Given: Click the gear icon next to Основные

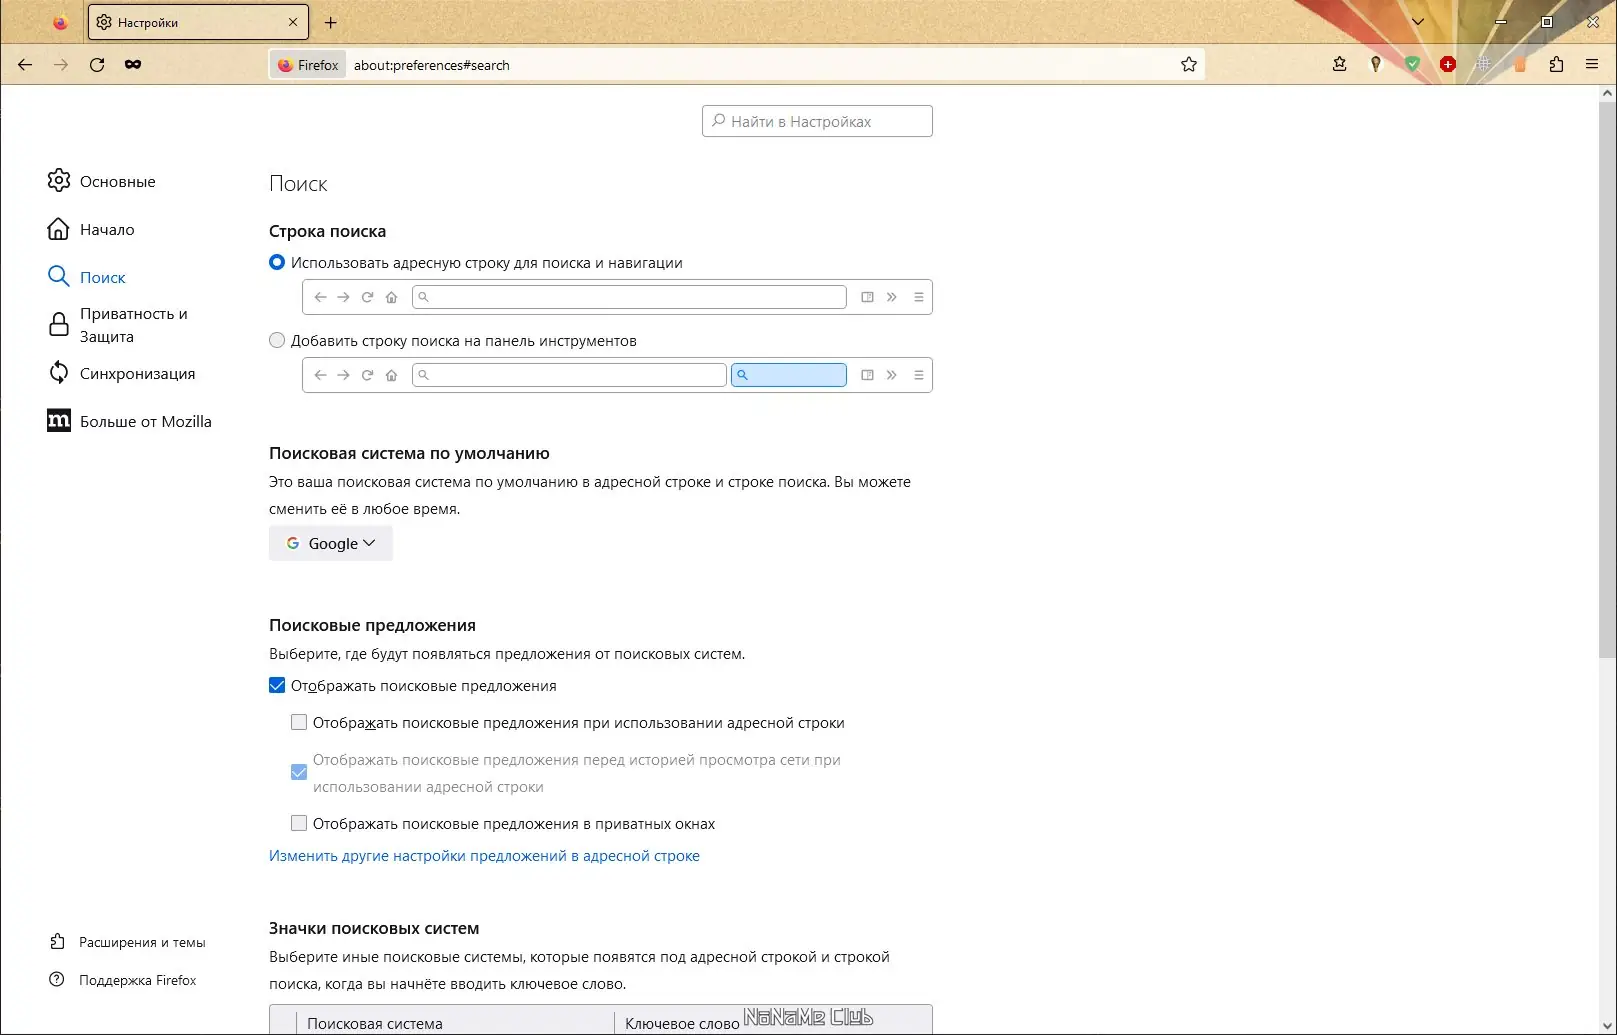Looking at the screenshot, I should coord(59,181).
